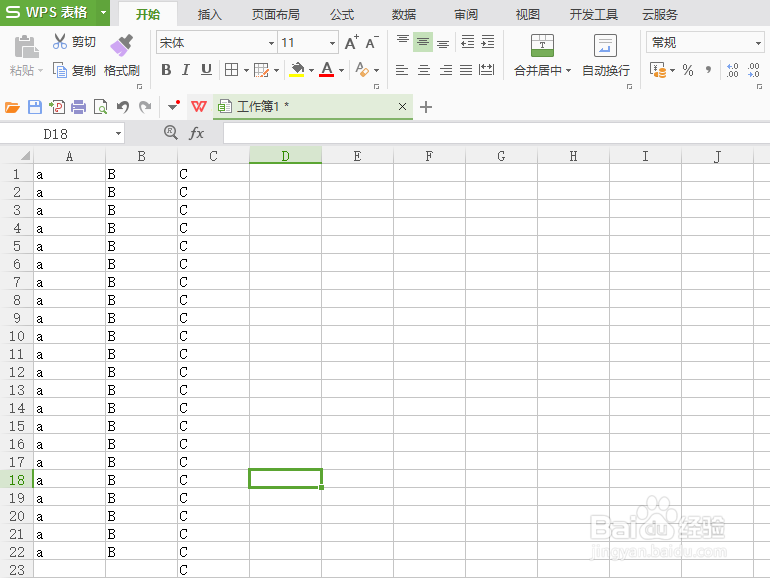Switch to the 页面布局 tab
The image size is (770, 578).
[x=275, y=14]
